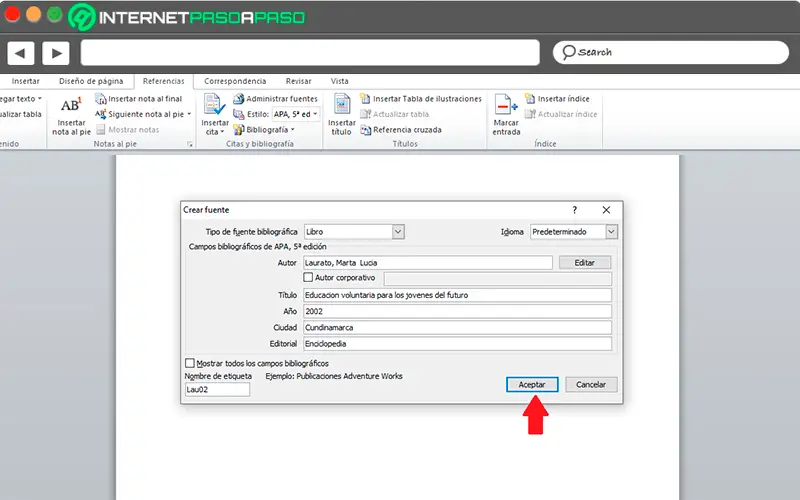Click the red window close dot

[12, 14]
